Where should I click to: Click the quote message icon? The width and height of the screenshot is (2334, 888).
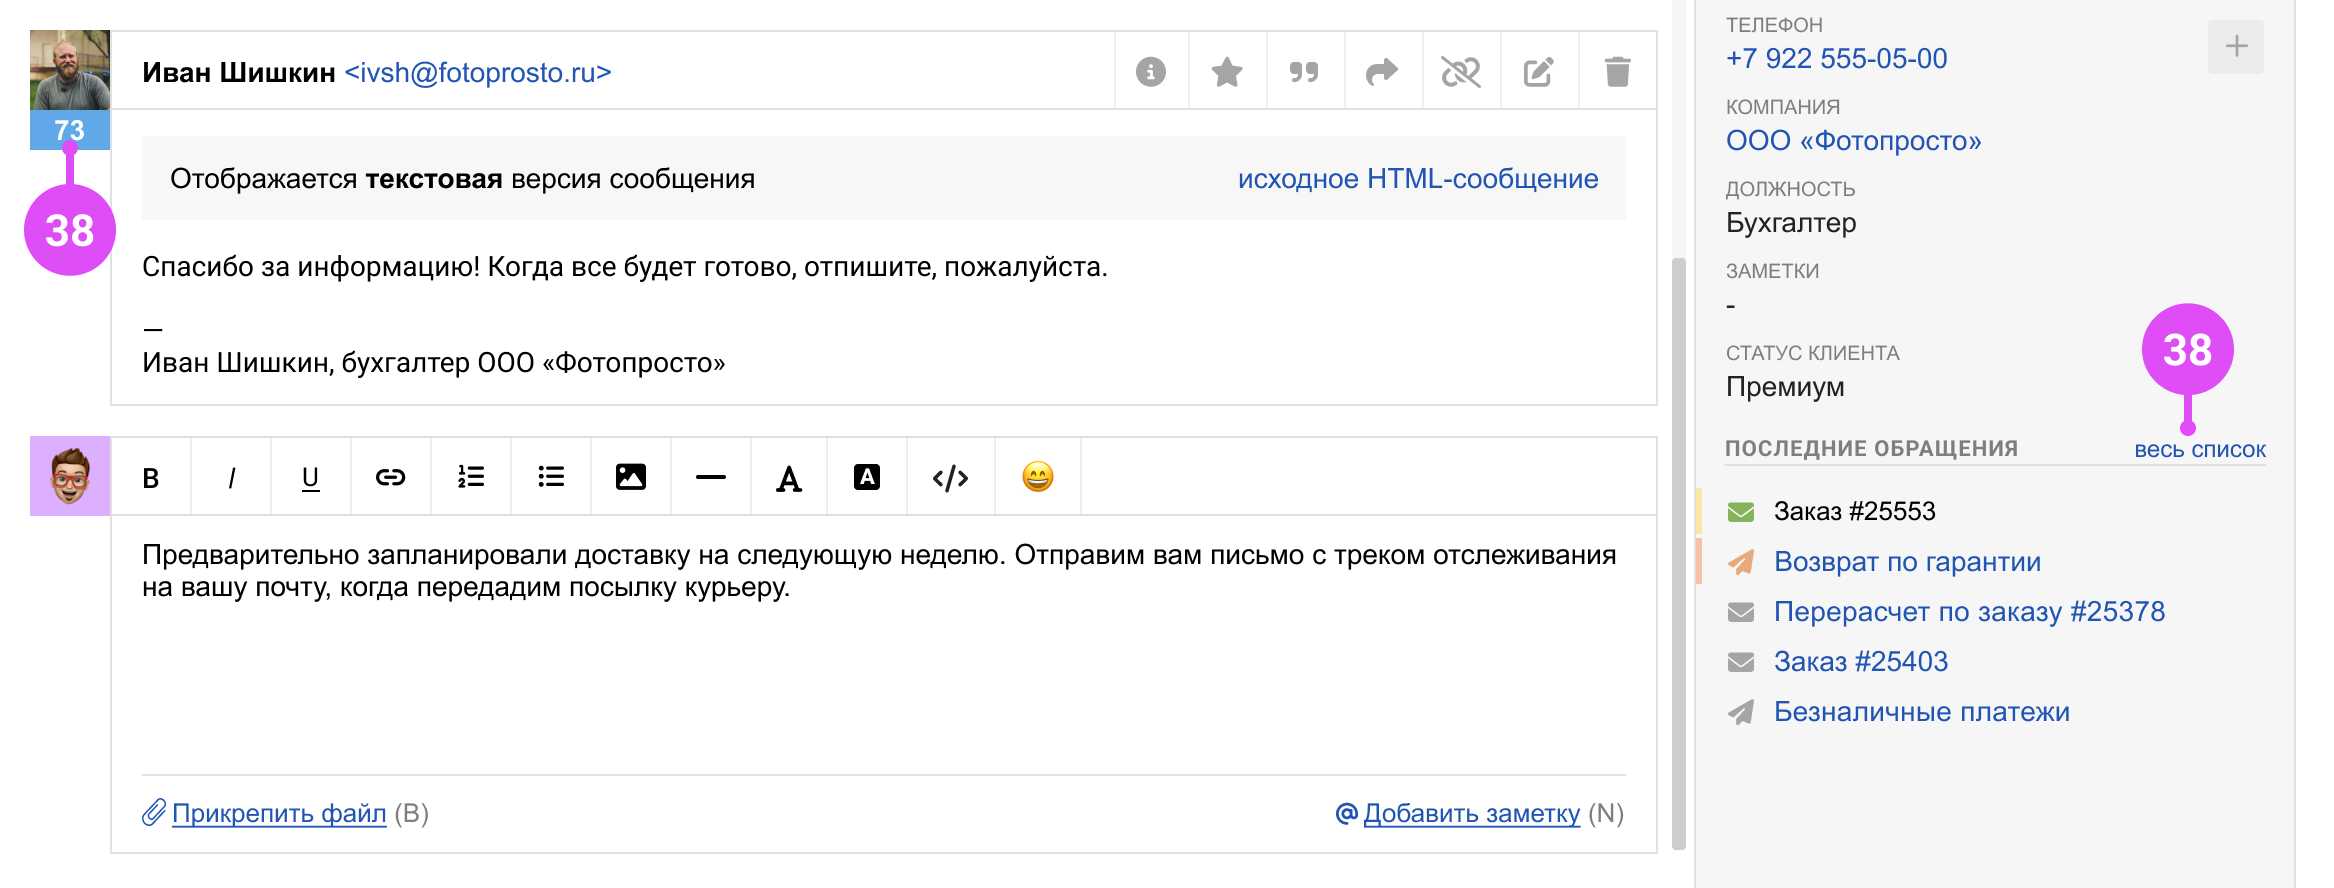(1304, 72)
